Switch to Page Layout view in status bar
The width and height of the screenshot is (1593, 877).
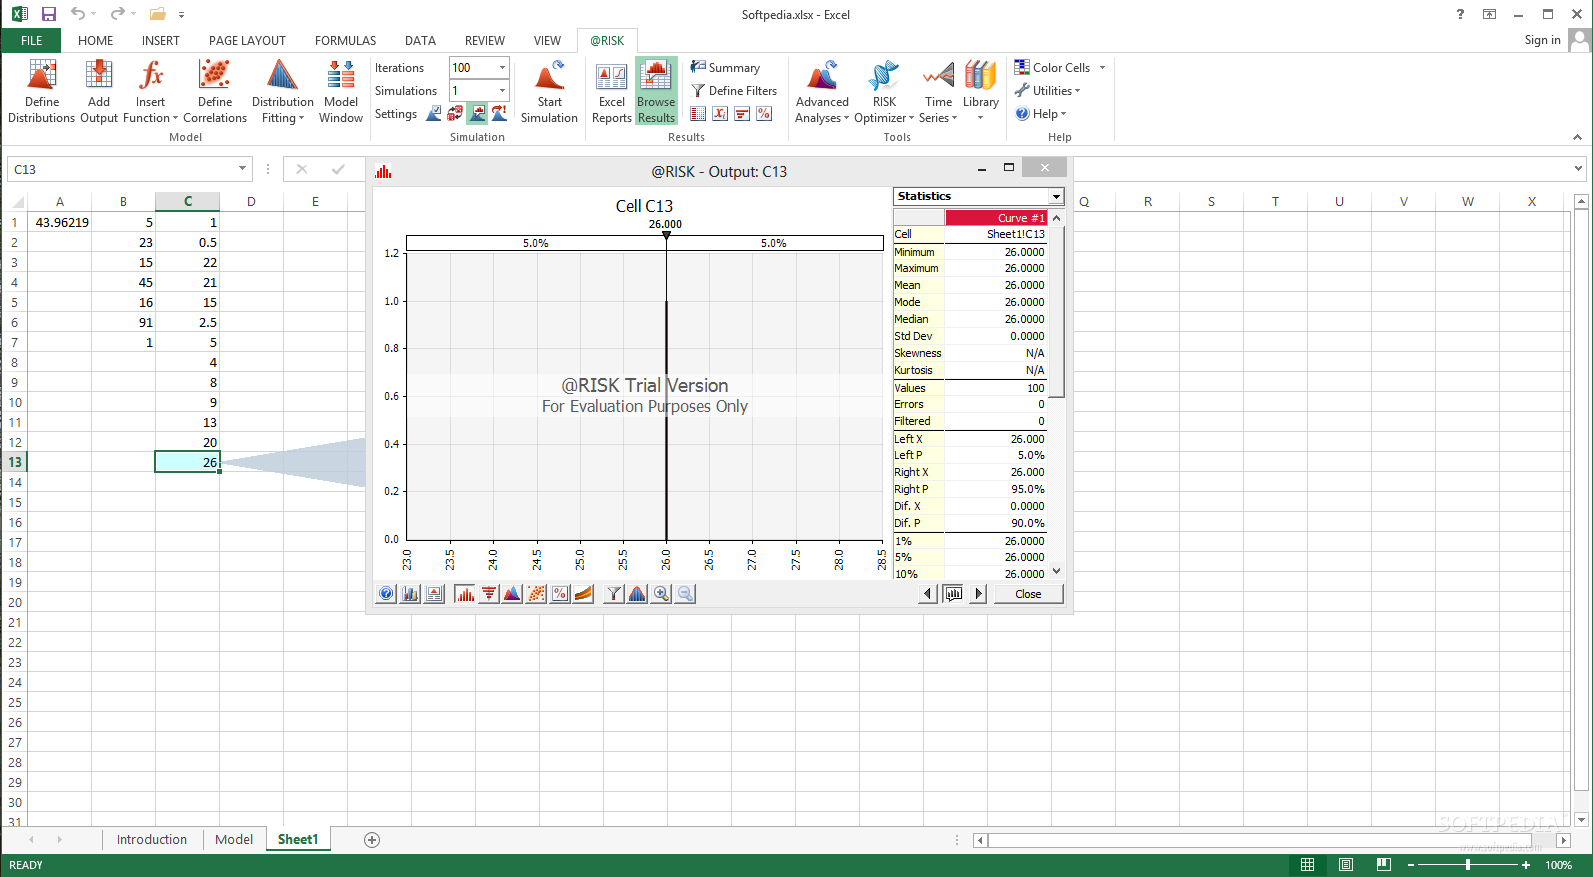[1346, 865]
